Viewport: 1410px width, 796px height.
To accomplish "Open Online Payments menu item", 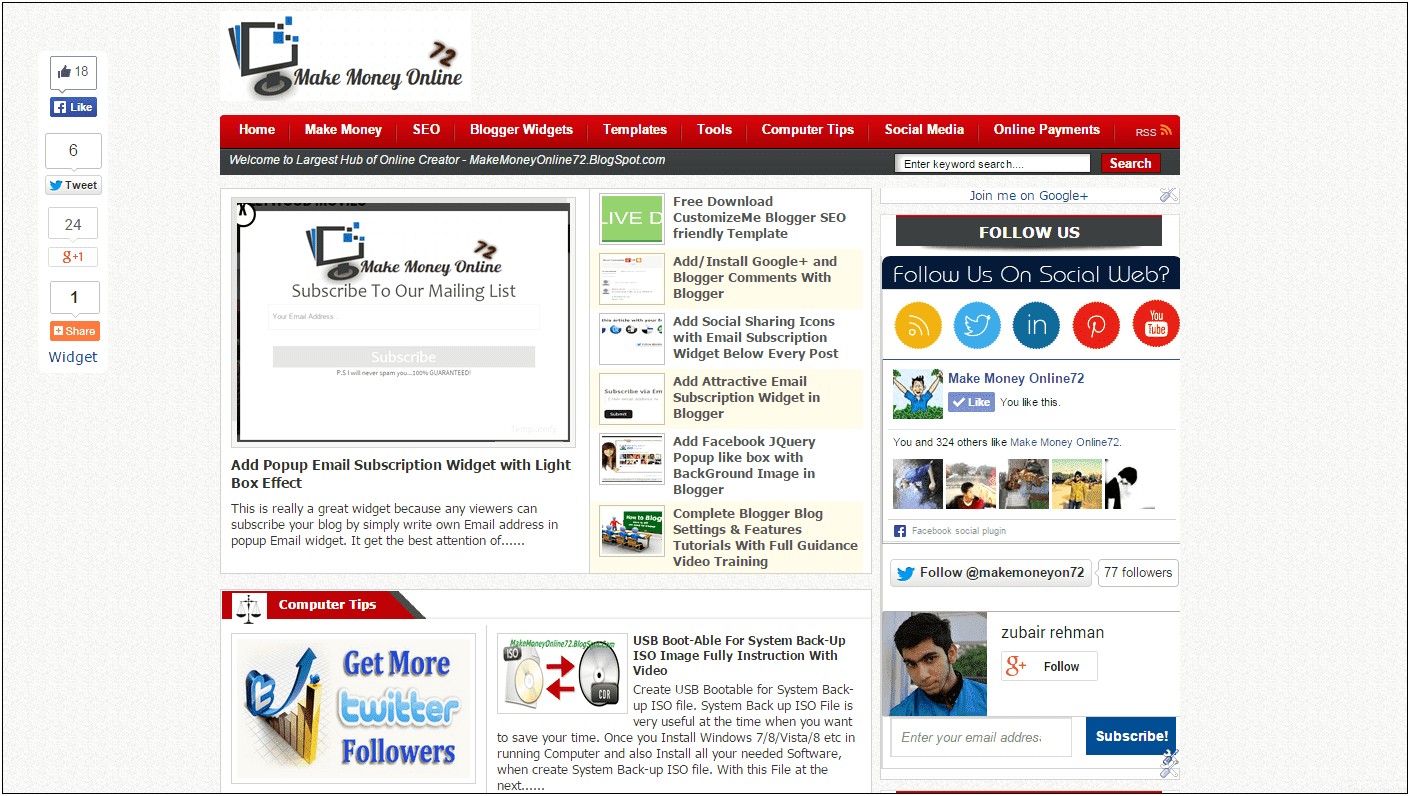I will coord(1046,130).
